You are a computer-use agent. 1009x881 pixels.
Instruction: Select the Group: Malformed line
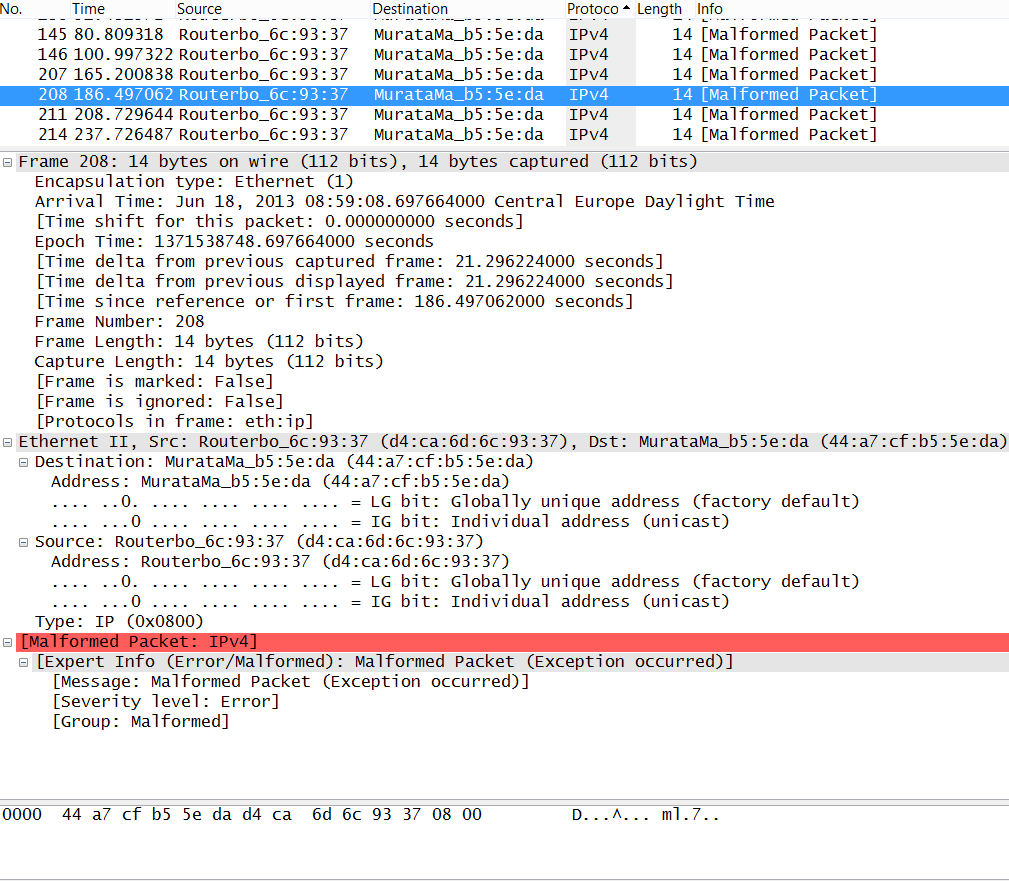click(x=140, y=721)
